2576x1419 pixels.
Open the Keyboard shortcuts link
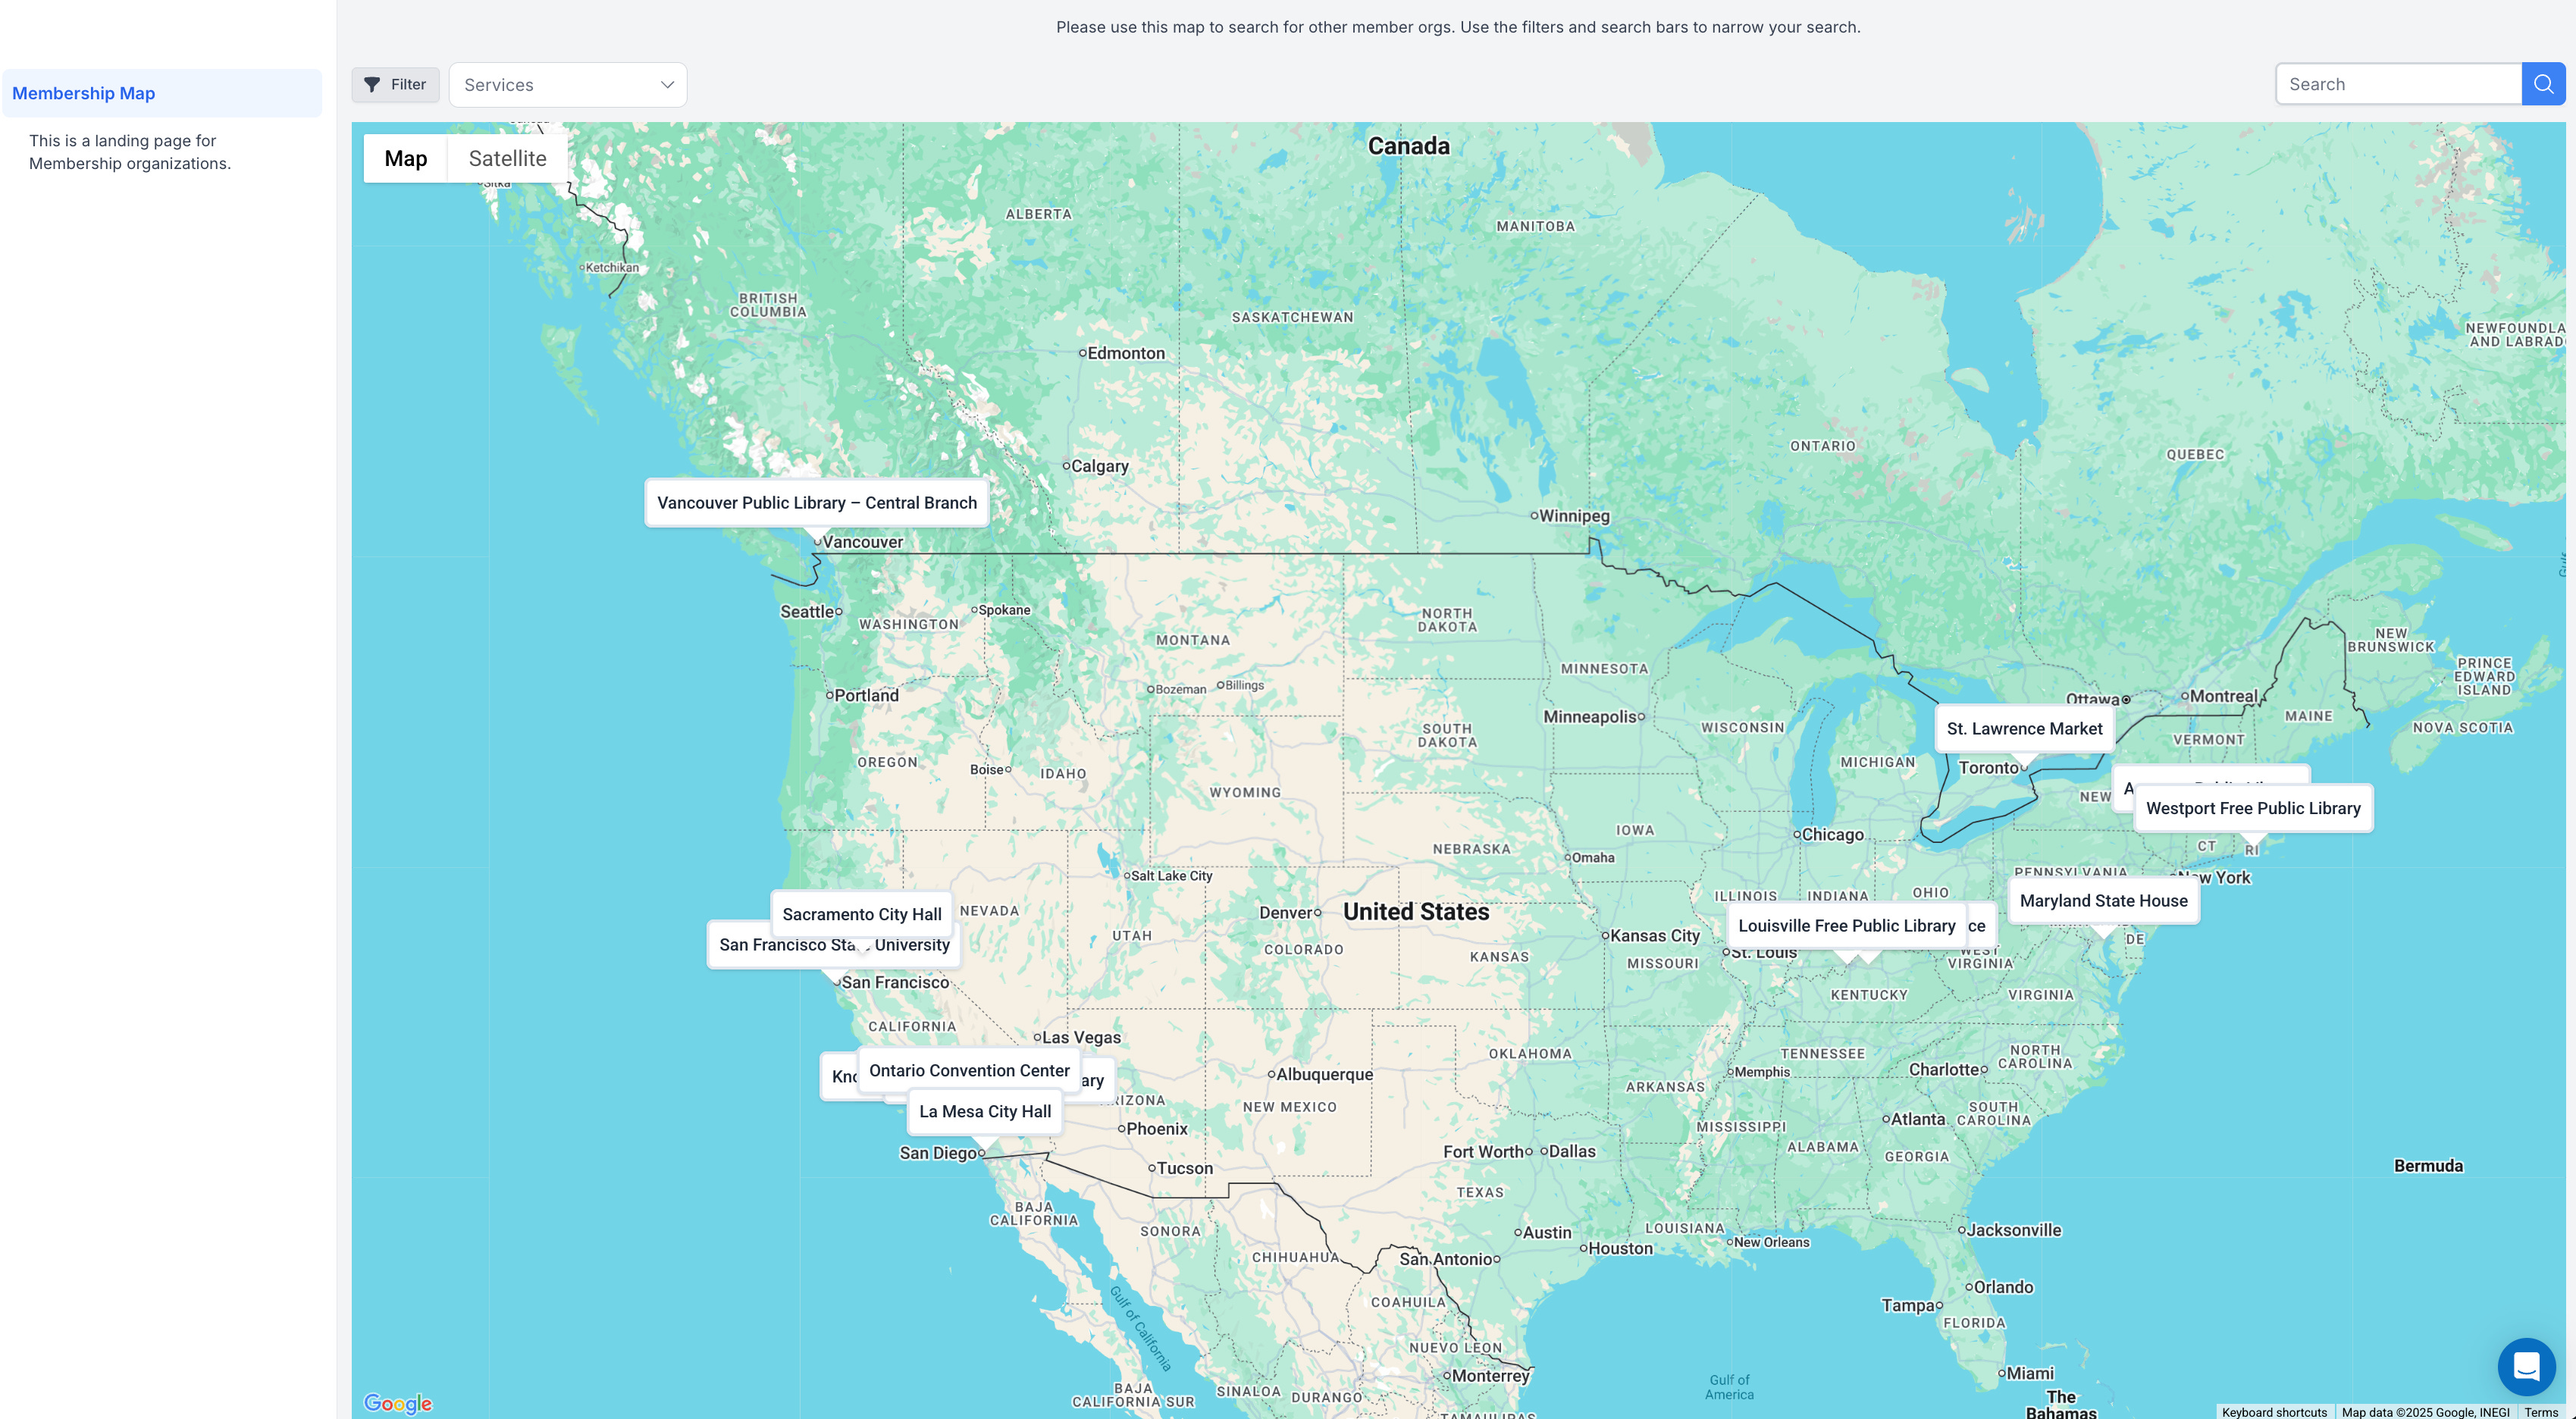point(2274,1411)
